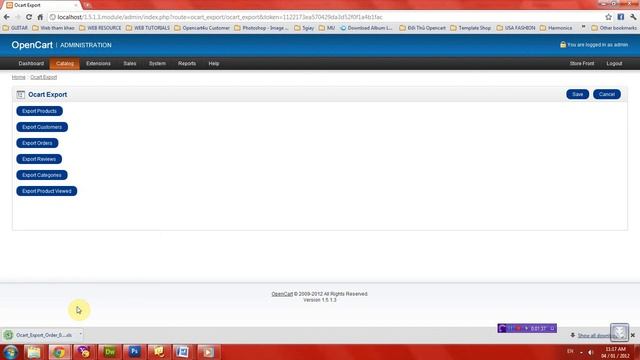Open Windows Explorer taskbar icon
Viewport: 640px width, 360px height.
[x=34, y=352]
